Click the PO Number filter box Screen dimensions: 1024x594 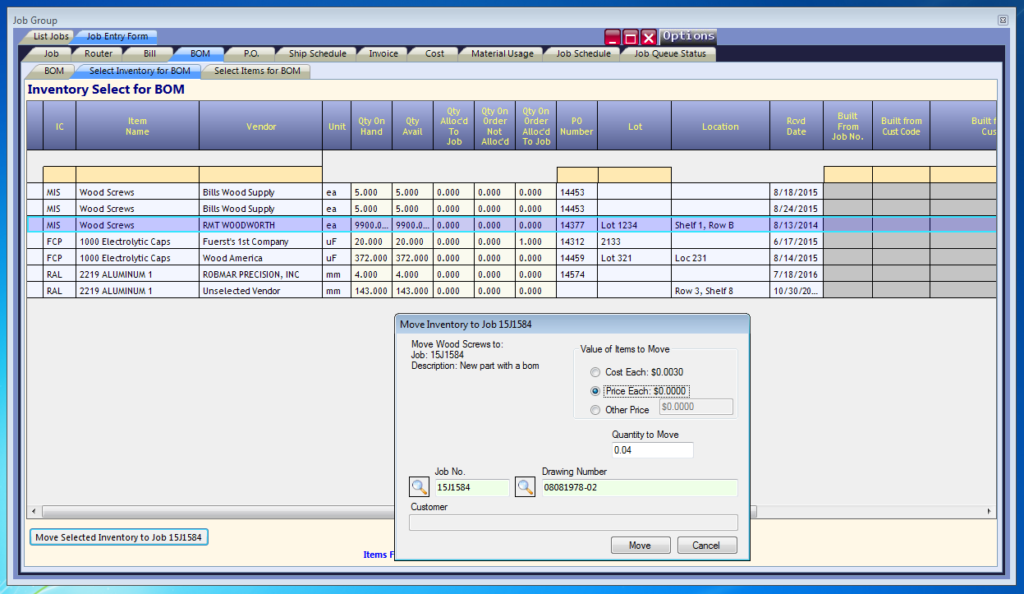tap(577, 174)
